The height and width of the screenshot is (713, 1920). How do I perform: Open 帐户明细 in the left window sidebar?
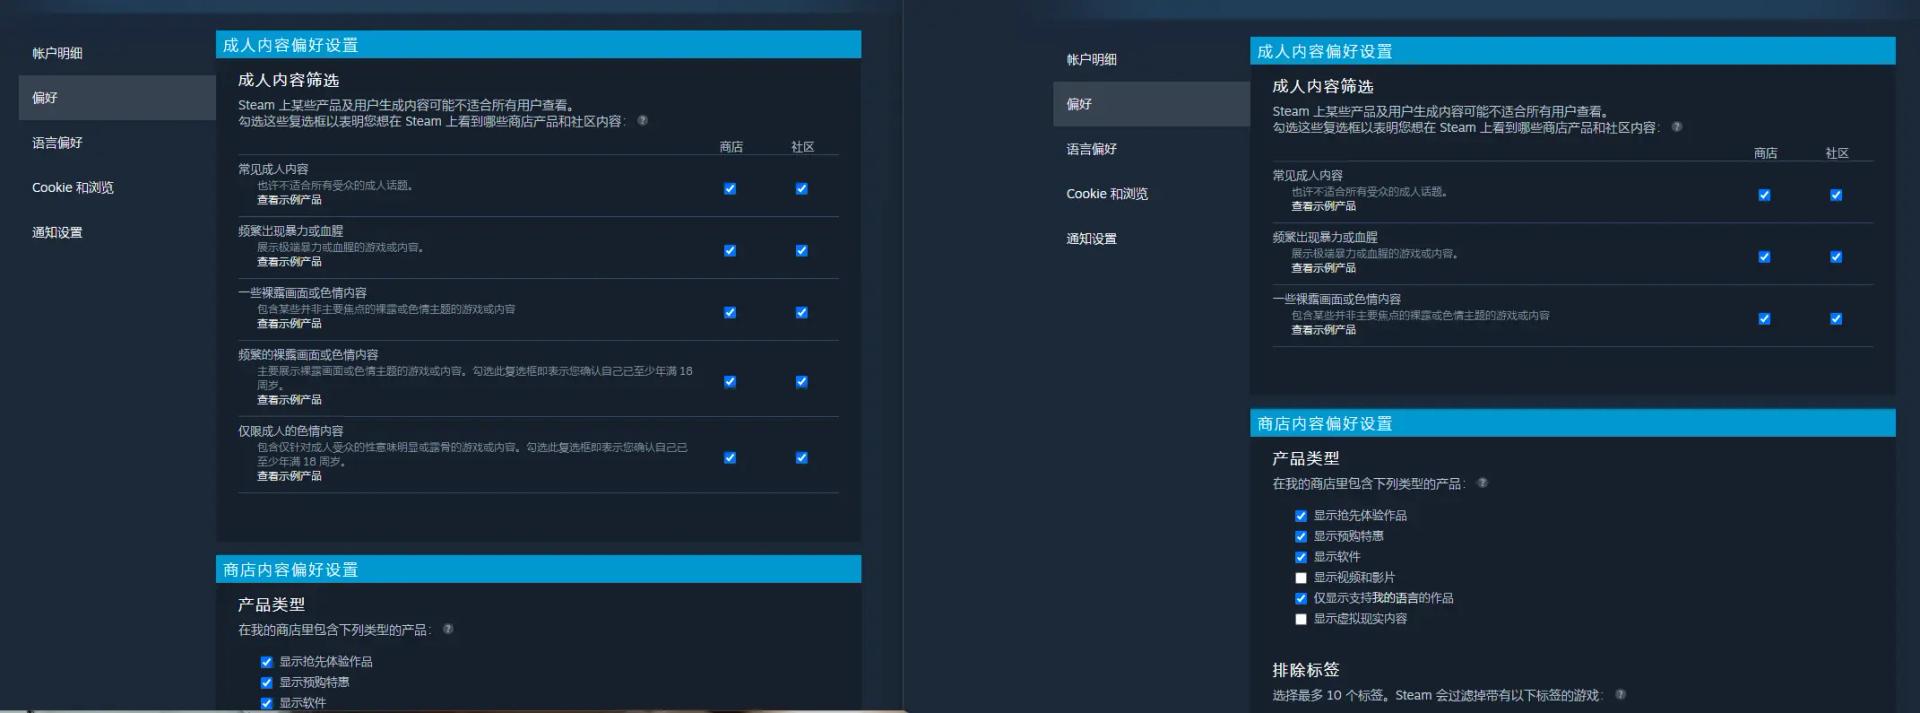click(x=57, y=53)
